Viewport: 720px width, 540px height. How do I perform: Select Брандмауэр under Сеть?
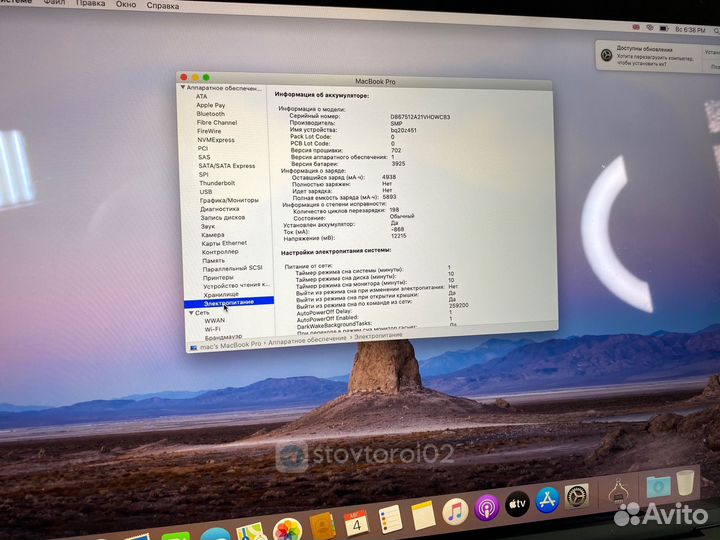point(224,337)
